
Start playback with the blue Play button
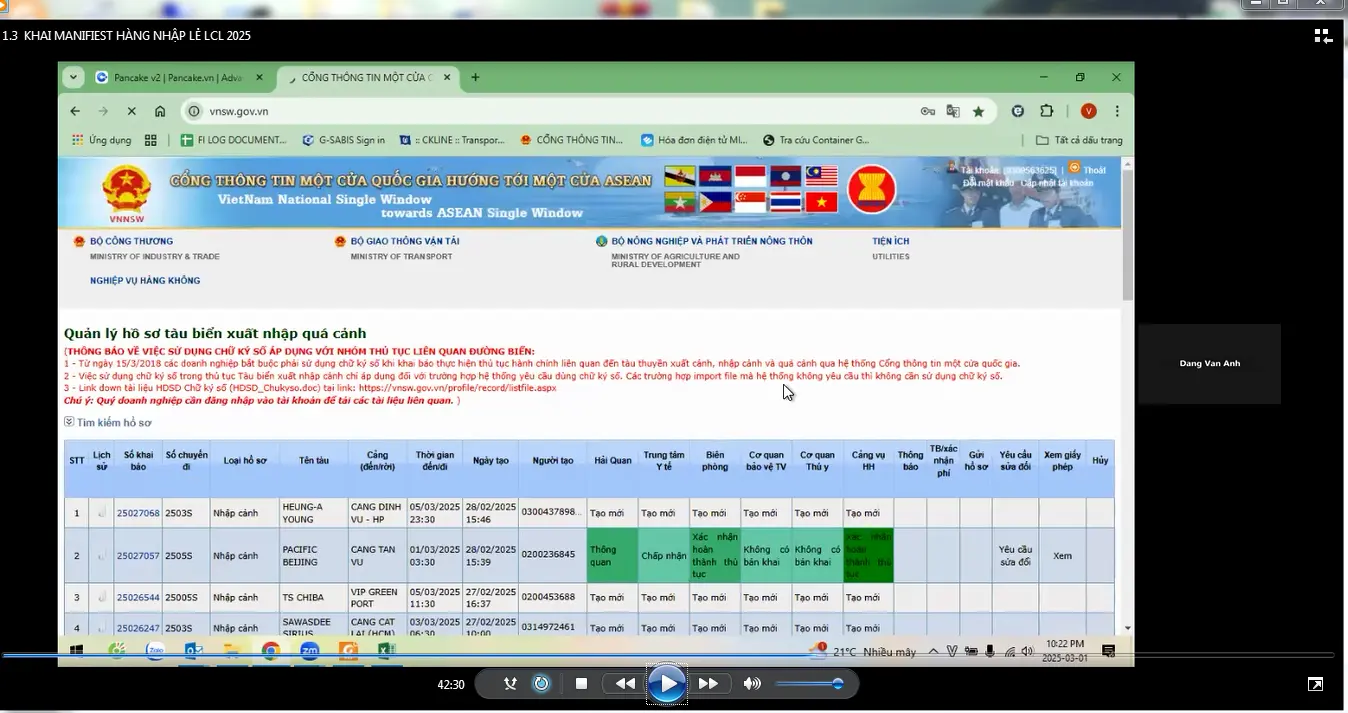667,684
